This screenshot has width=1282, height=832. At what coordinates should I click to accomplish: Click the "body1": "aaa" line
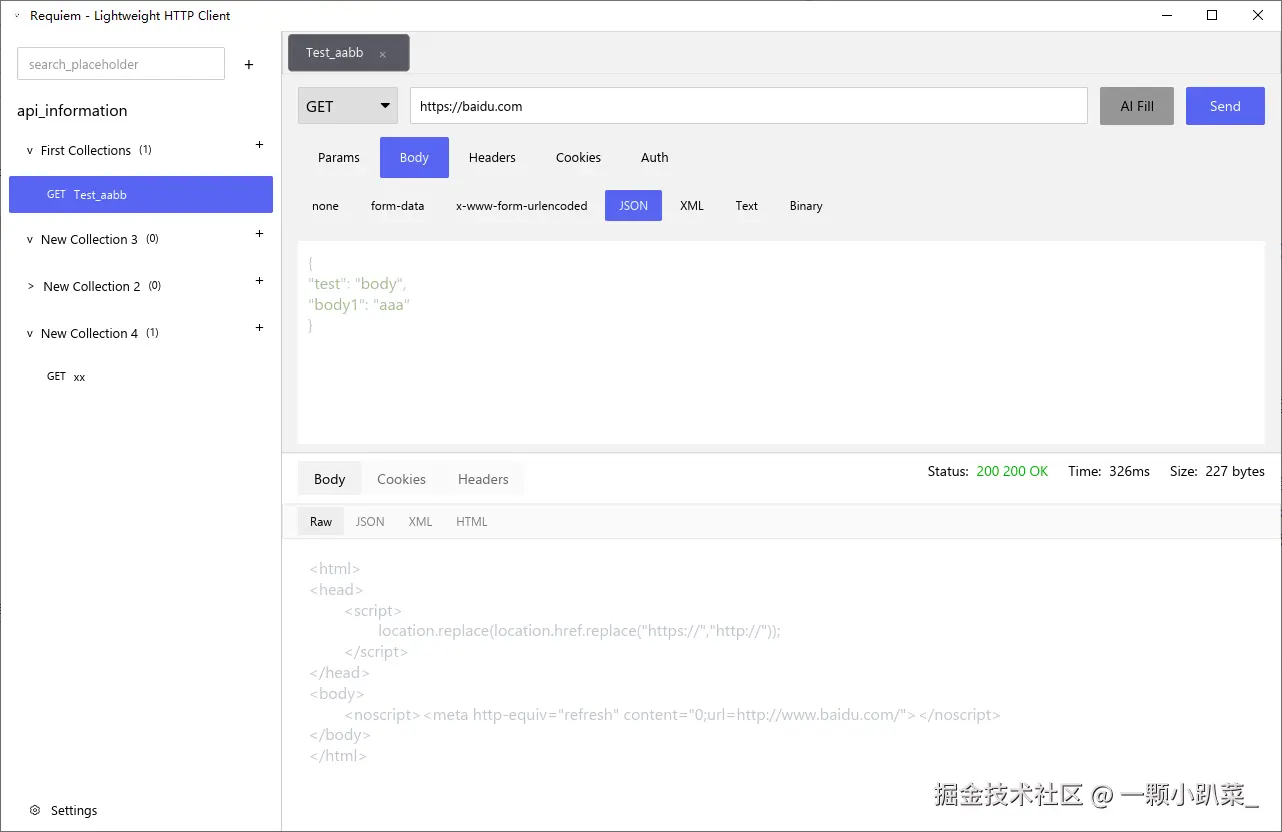[359, 305]
